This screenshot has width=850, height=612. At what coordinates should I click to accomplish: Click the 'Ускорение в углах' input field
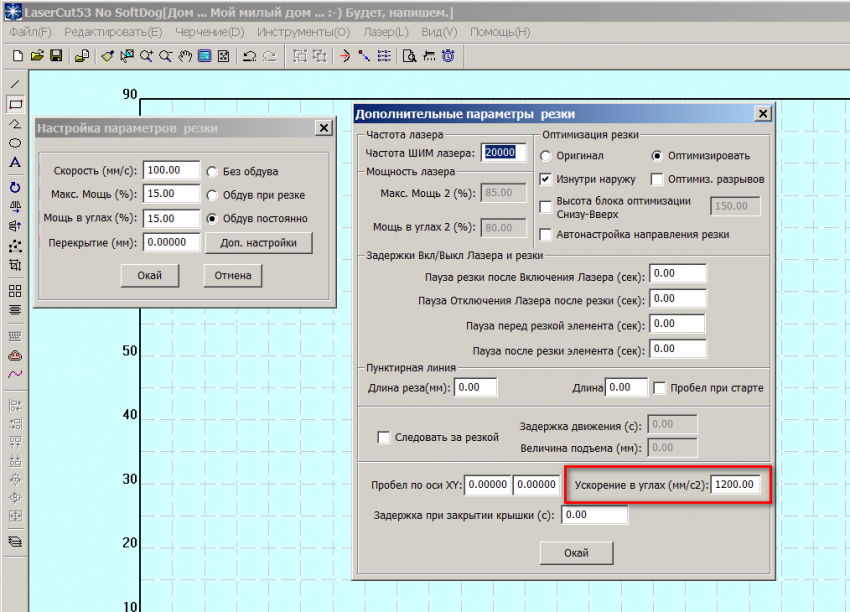click(737, 485)
